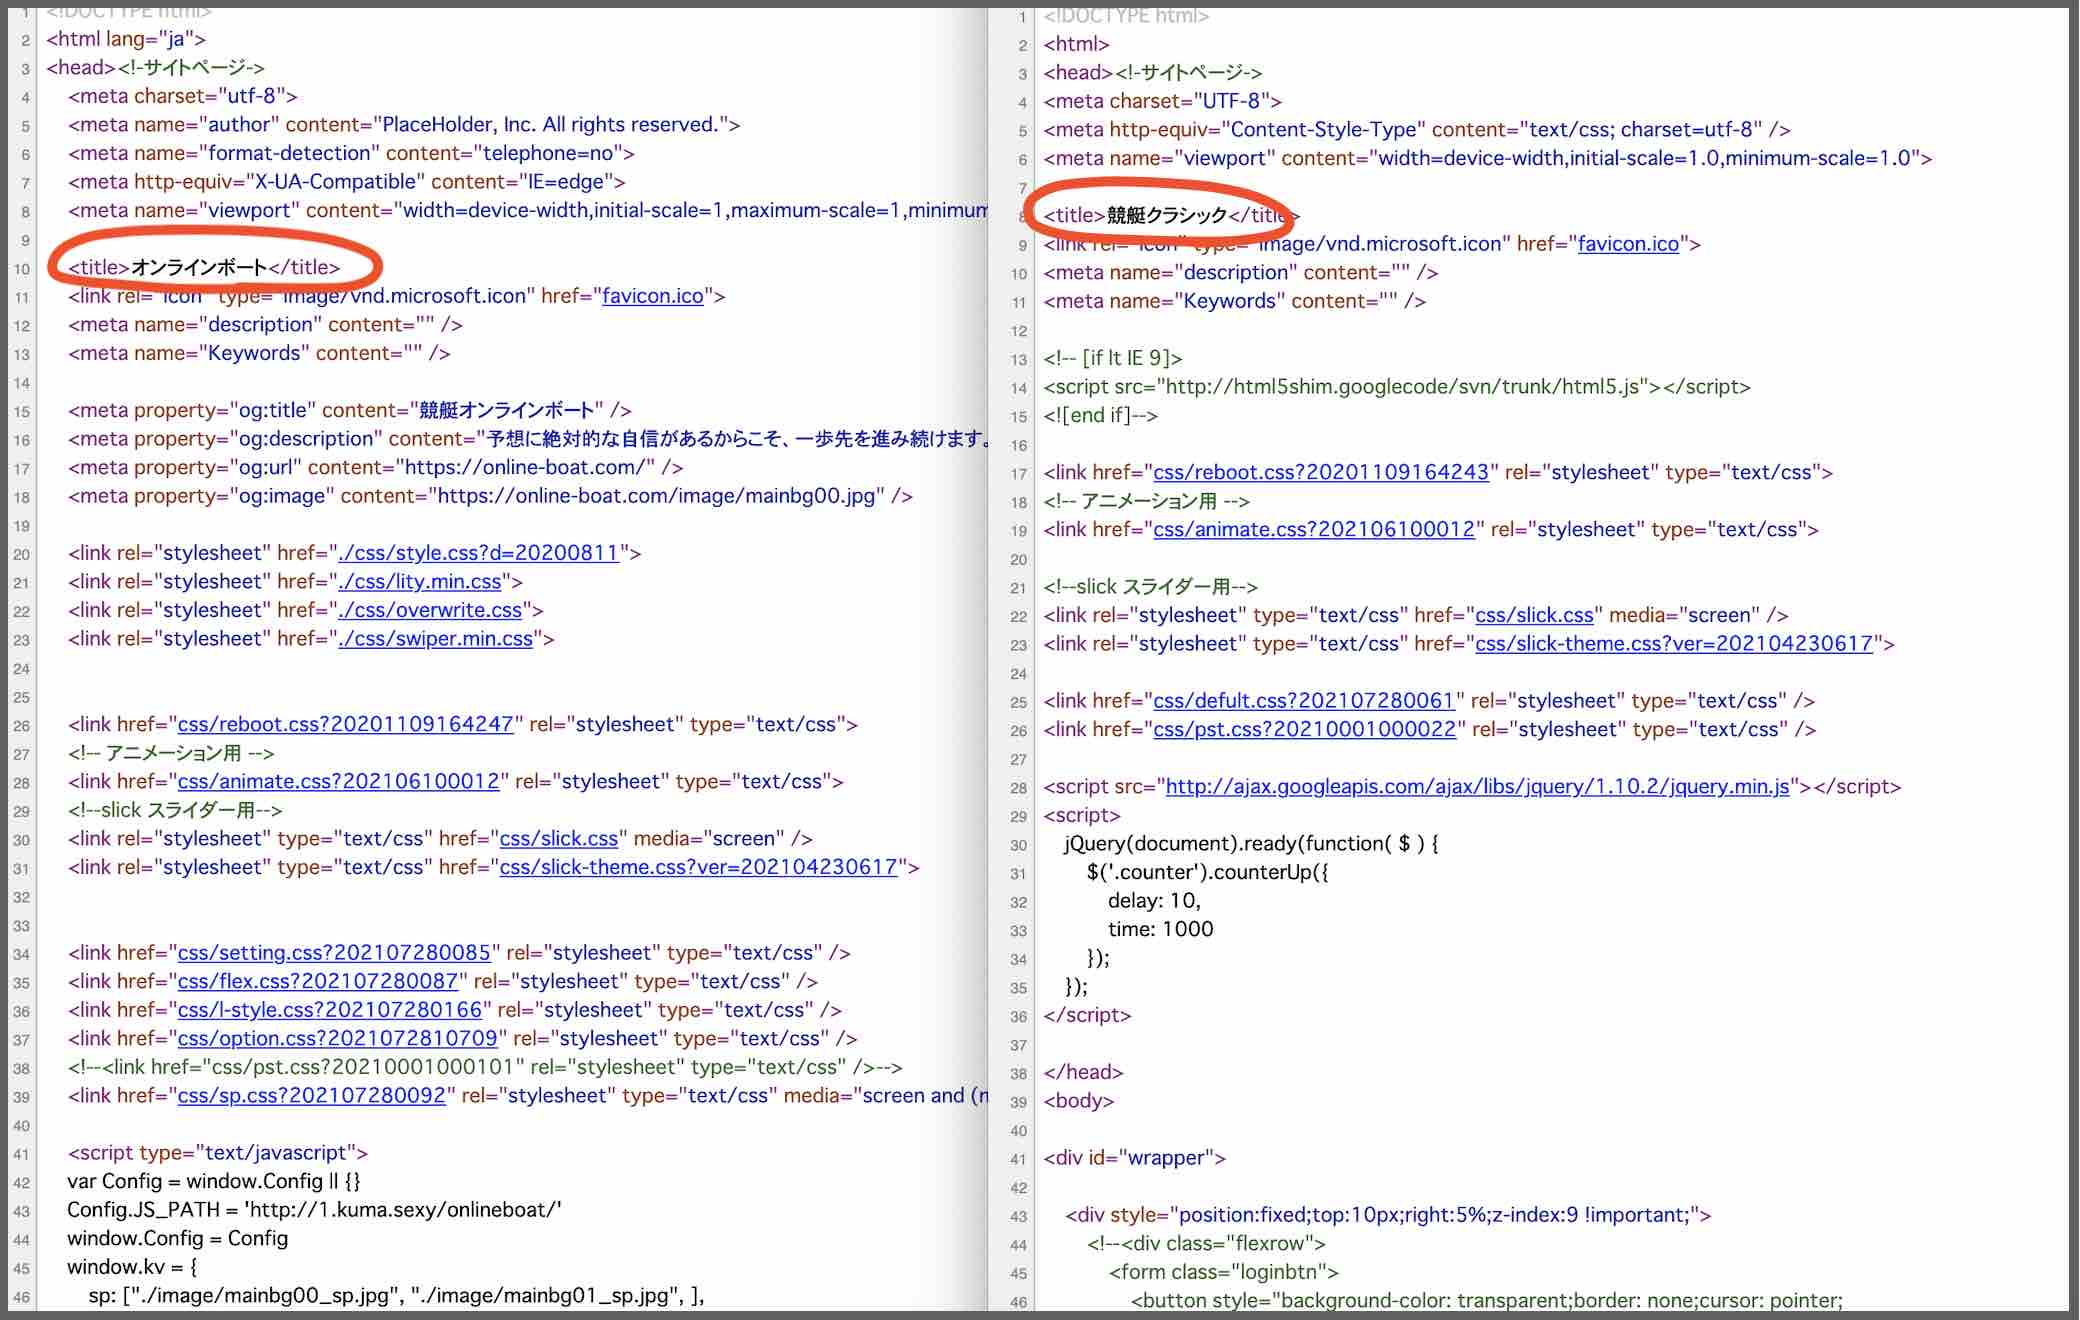This screenshot has height=1320, width=2080.
Task: Open the setting.css?202107280085 link
Action: 335,953
